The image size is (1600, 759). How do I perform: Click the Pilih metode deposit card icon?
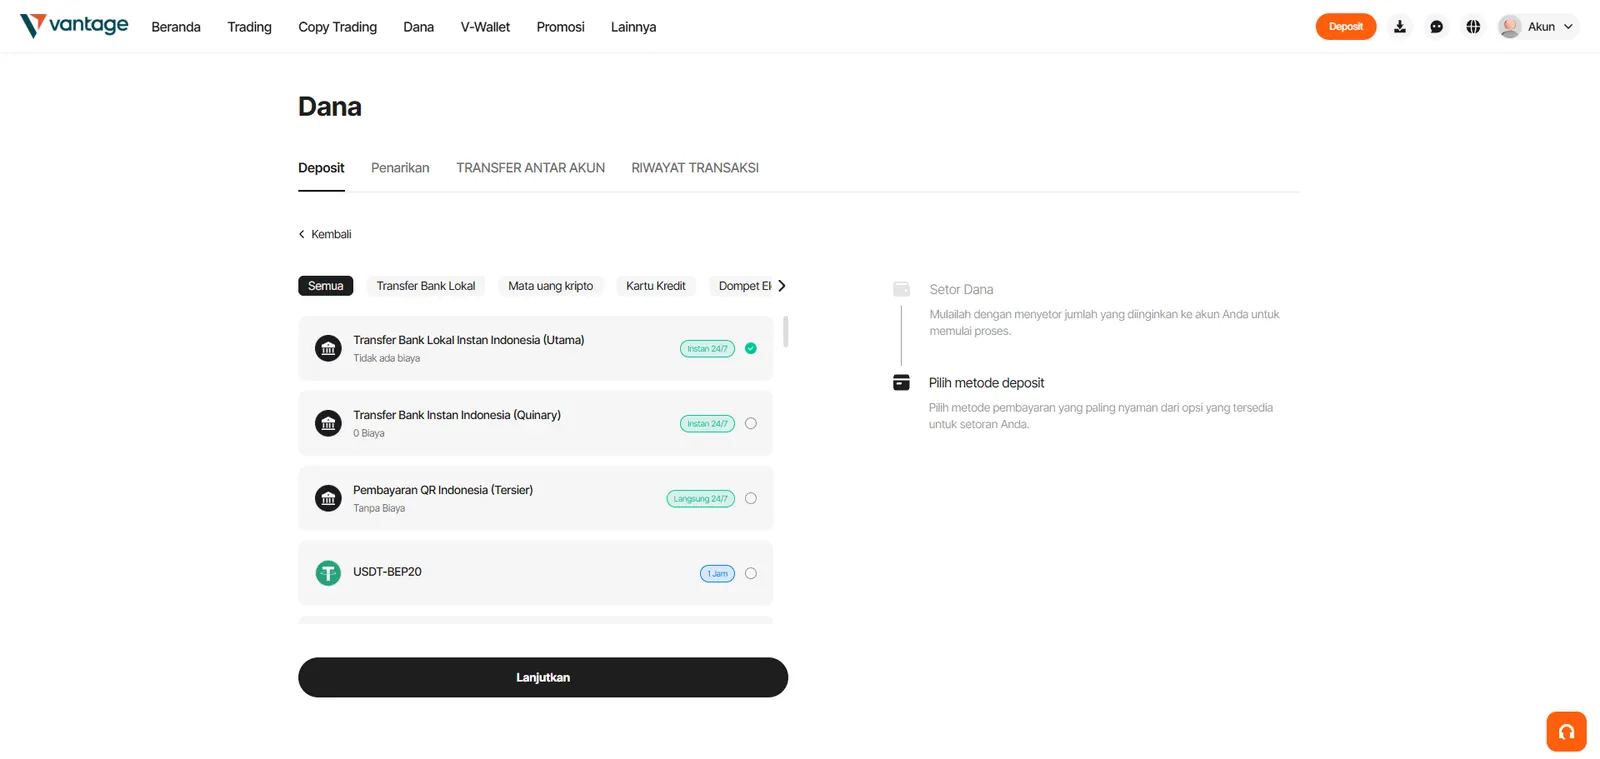901,383
